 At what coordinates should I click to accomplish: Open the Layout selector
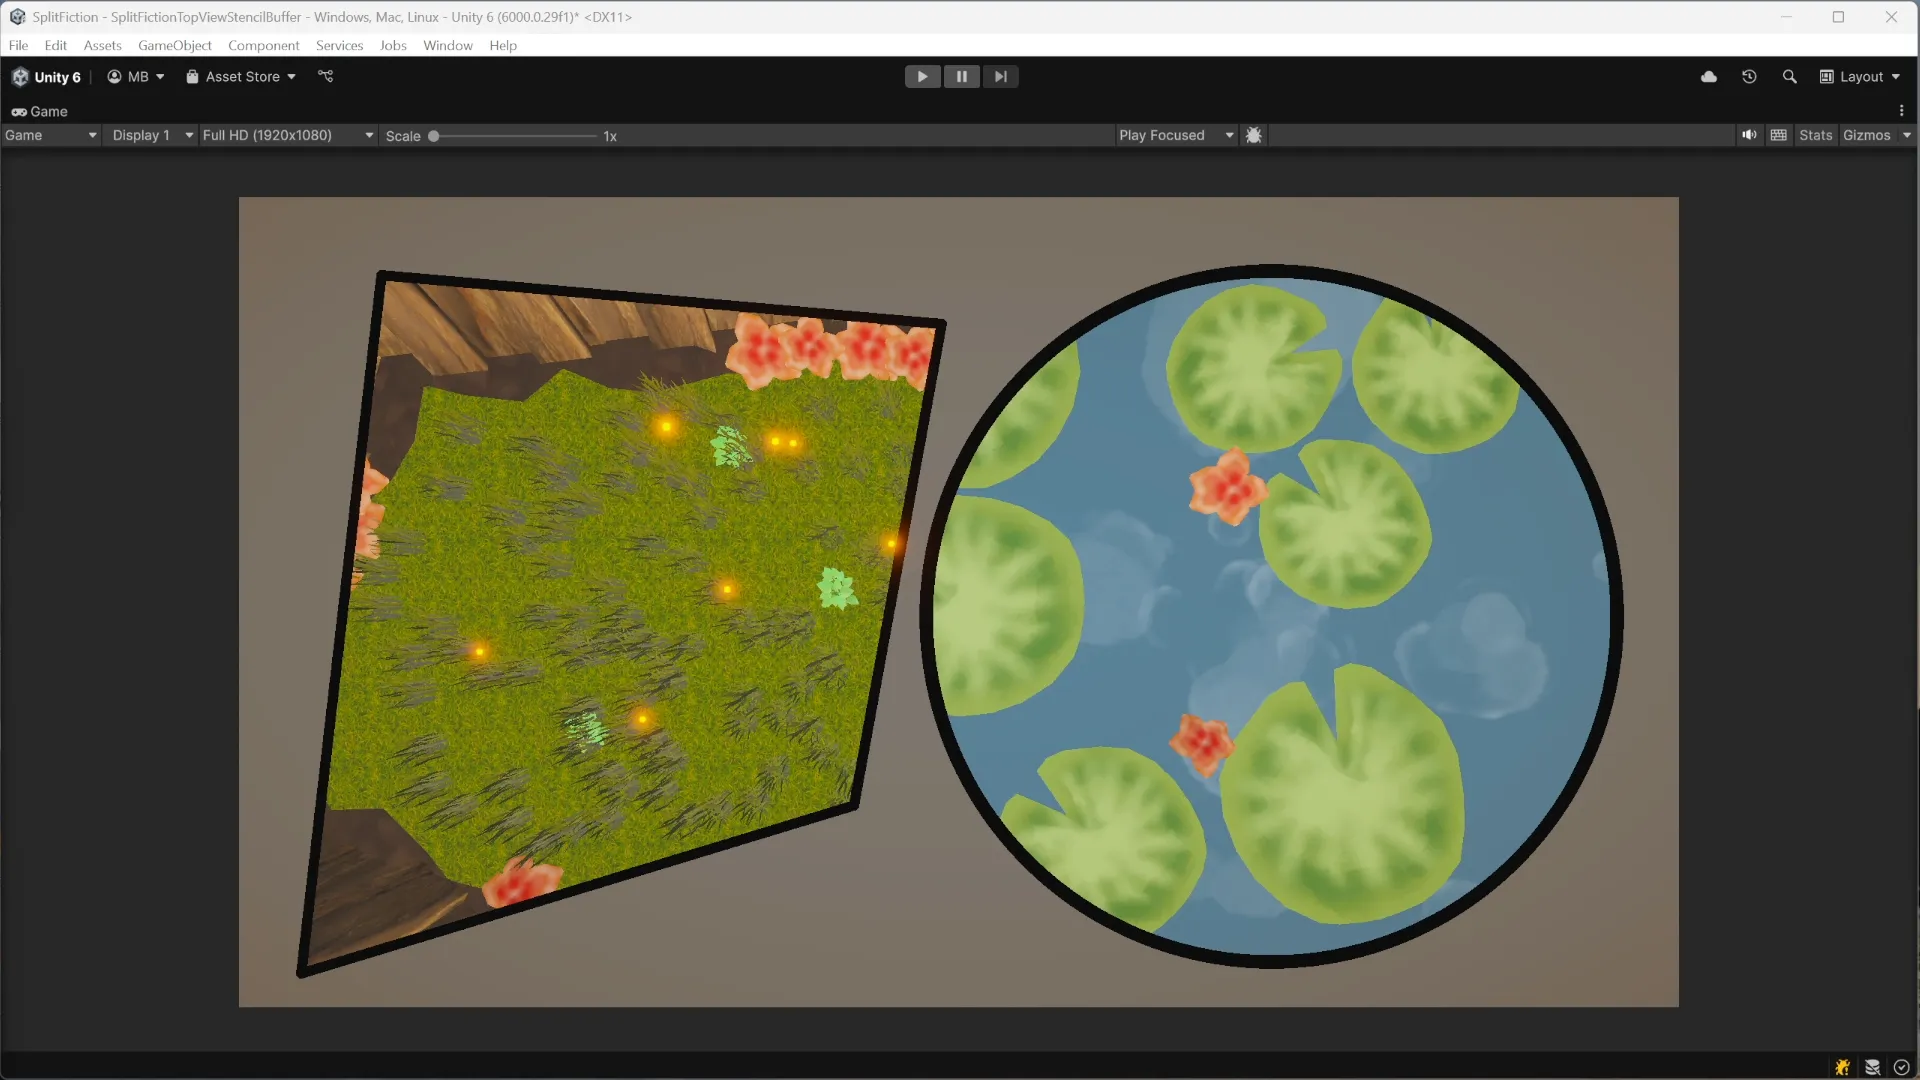pos(1860,77)
